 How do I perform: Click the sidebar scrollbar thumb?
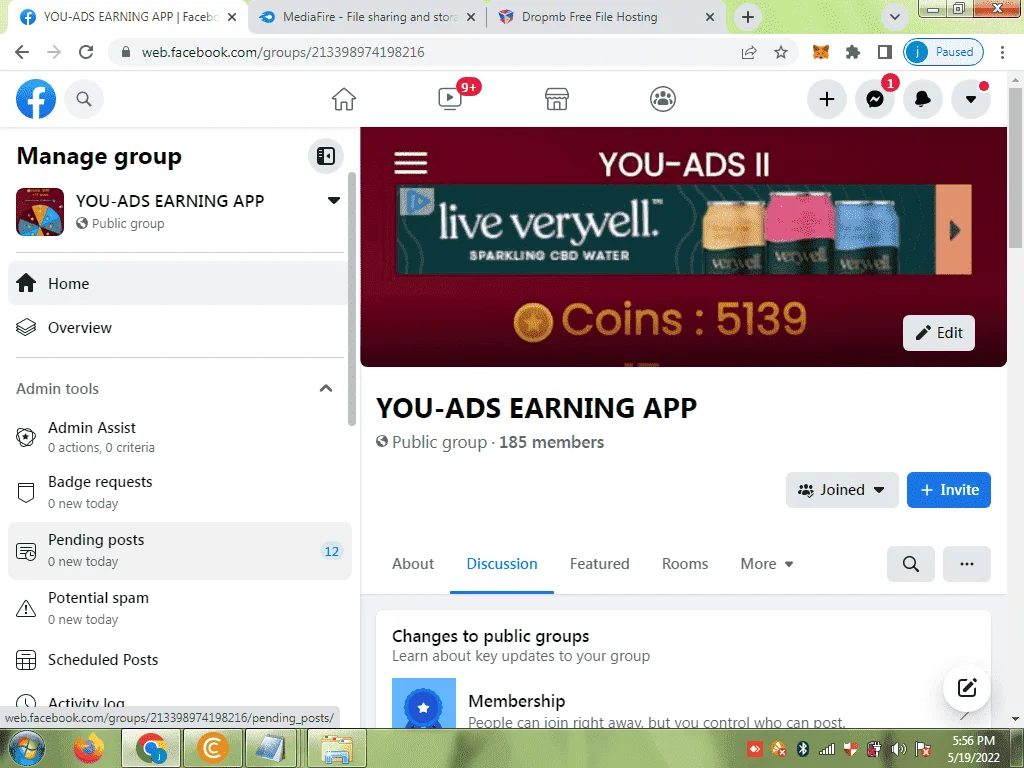352,299
